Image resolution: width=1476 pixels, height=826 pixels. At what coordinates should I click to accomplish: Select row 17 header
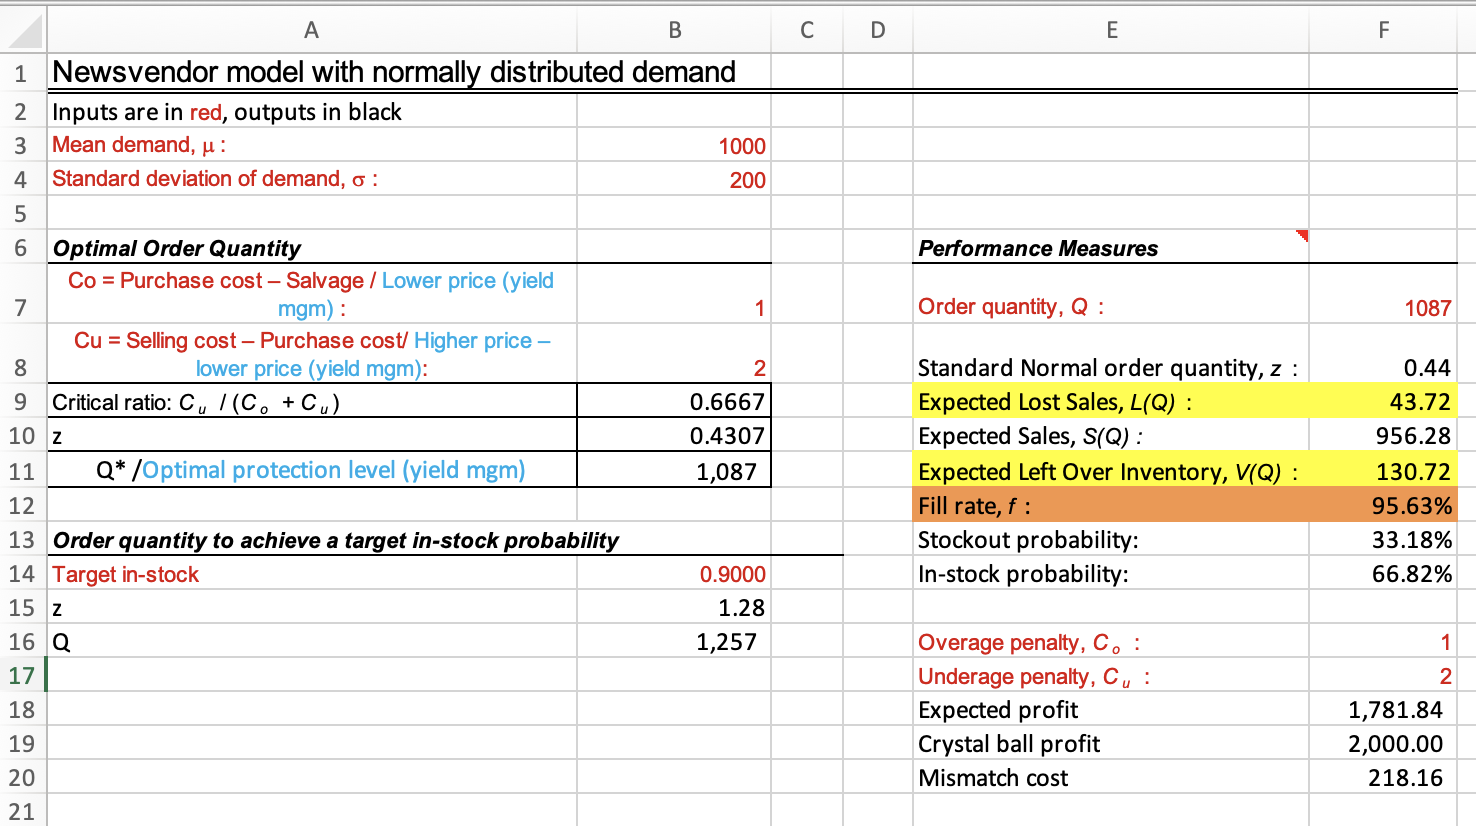coord(22,676)
